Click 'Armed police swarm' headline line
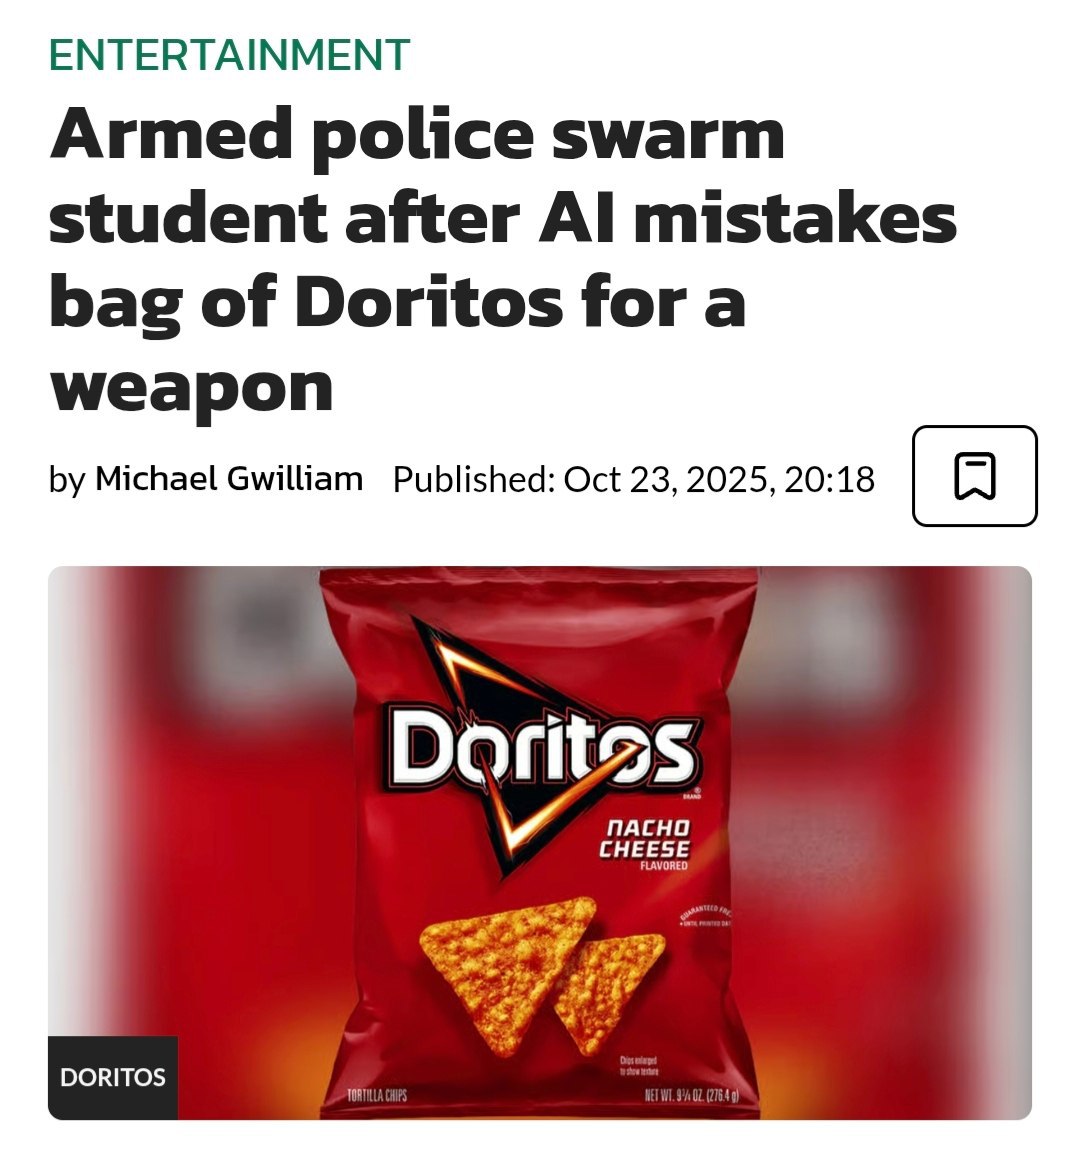This screenshot has height=1150, width=1080. coord(417,136)
